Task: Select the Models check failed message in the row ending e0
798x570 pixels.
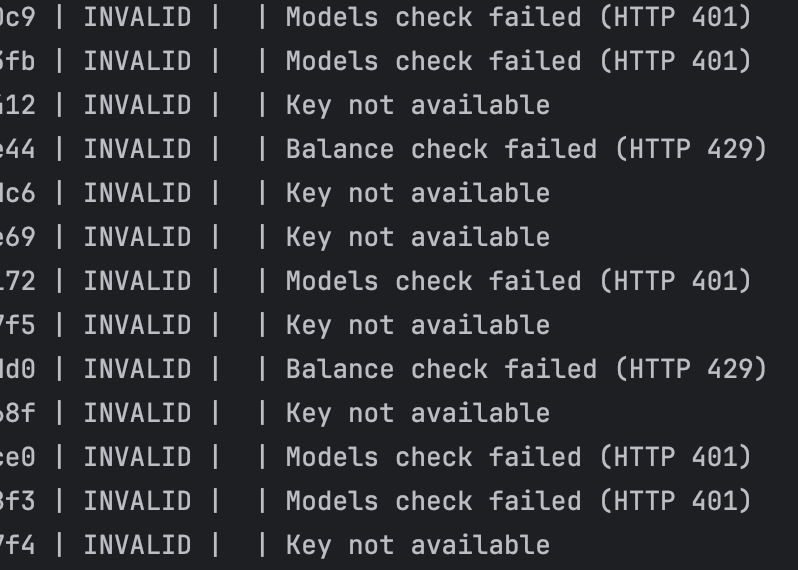Action: (519, 457)
